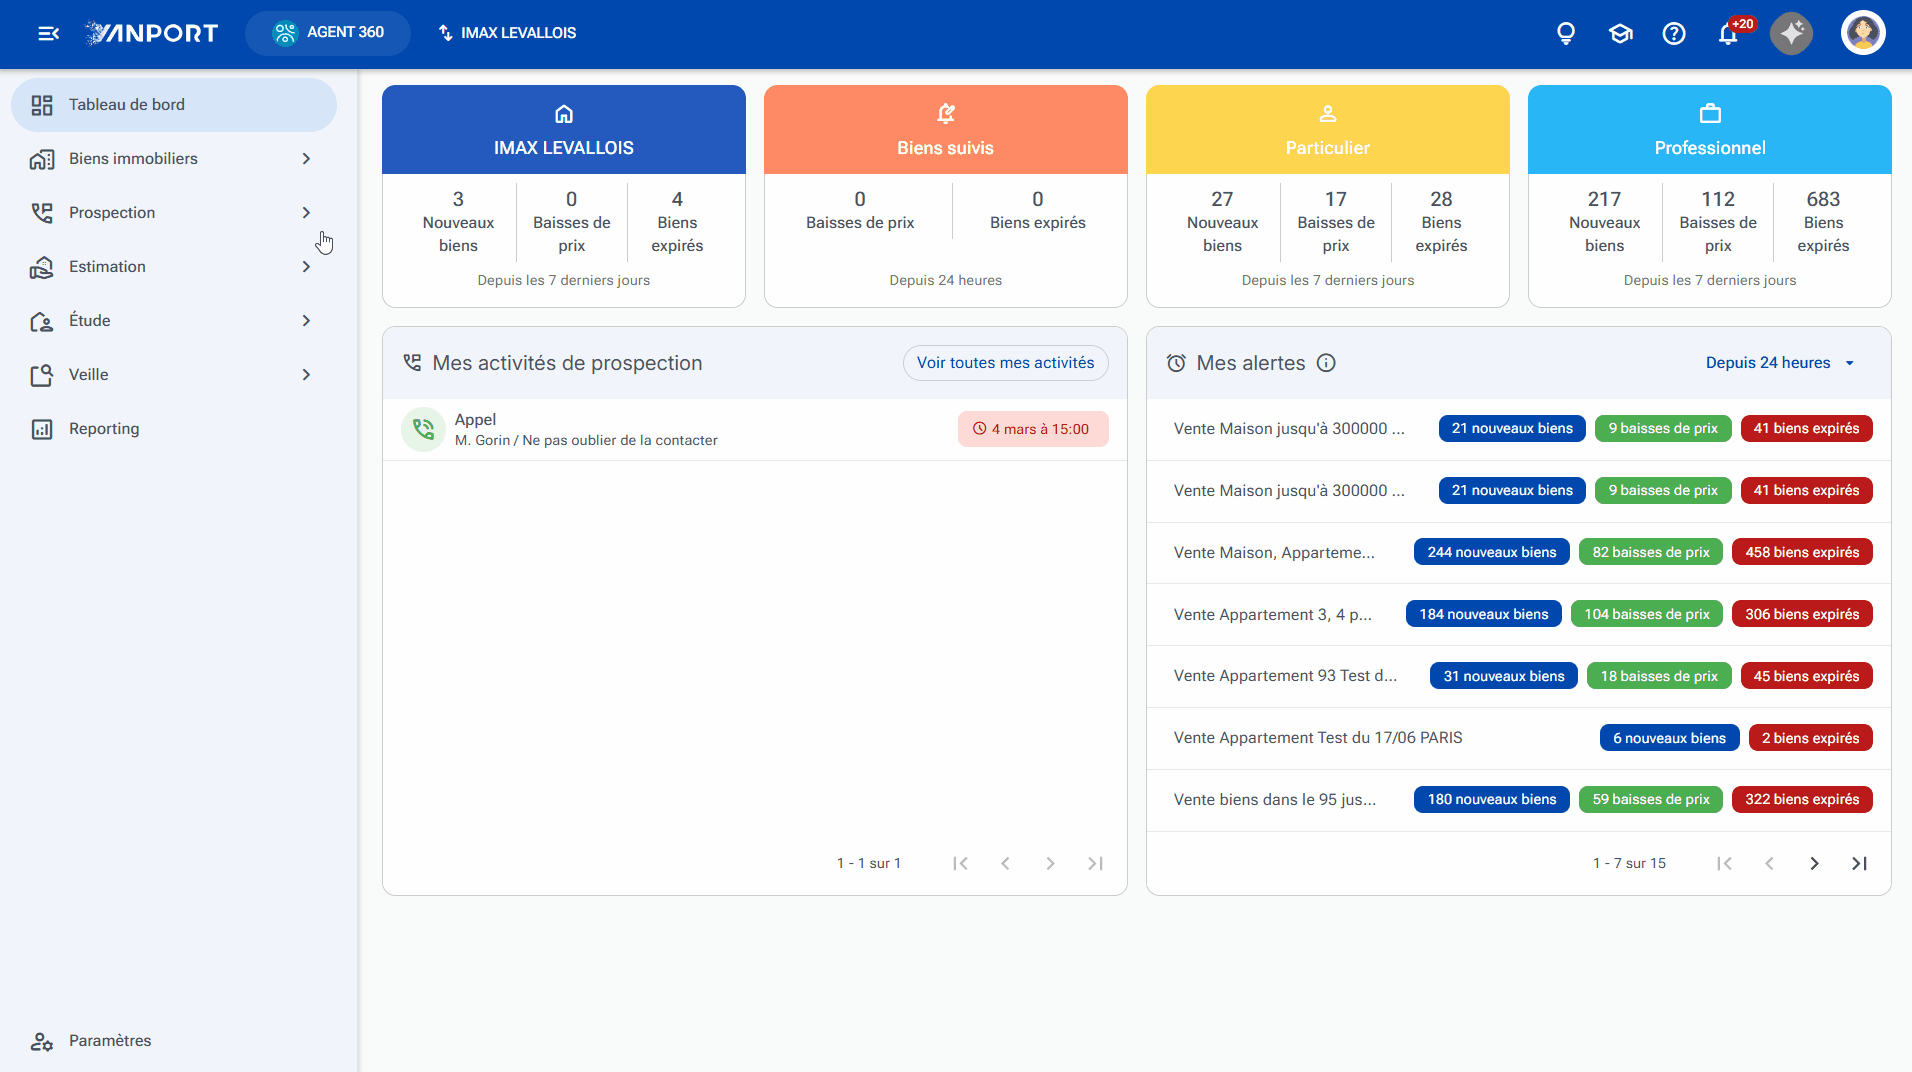
Task: Open the sparkle AI assistant icon
Action: (x=1791, y=33)
